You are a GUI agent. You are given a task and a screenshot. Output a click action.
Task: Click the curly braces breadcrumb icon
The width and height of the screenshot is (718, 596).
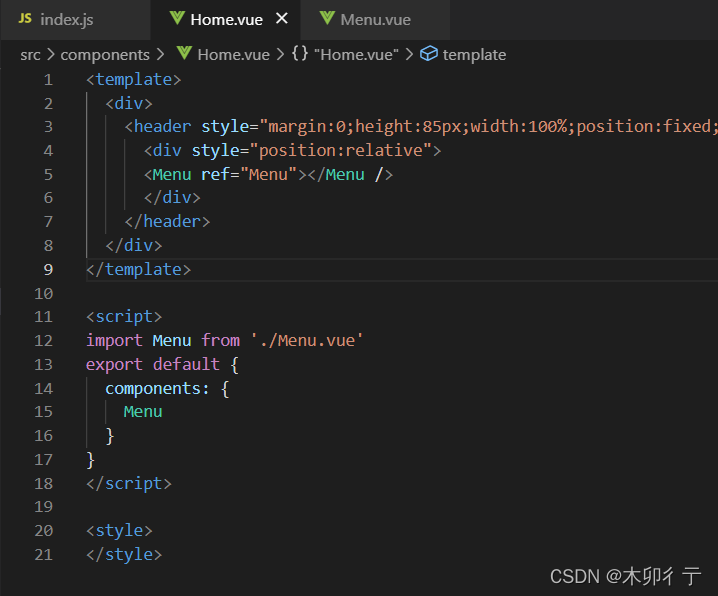pos(300,54)
